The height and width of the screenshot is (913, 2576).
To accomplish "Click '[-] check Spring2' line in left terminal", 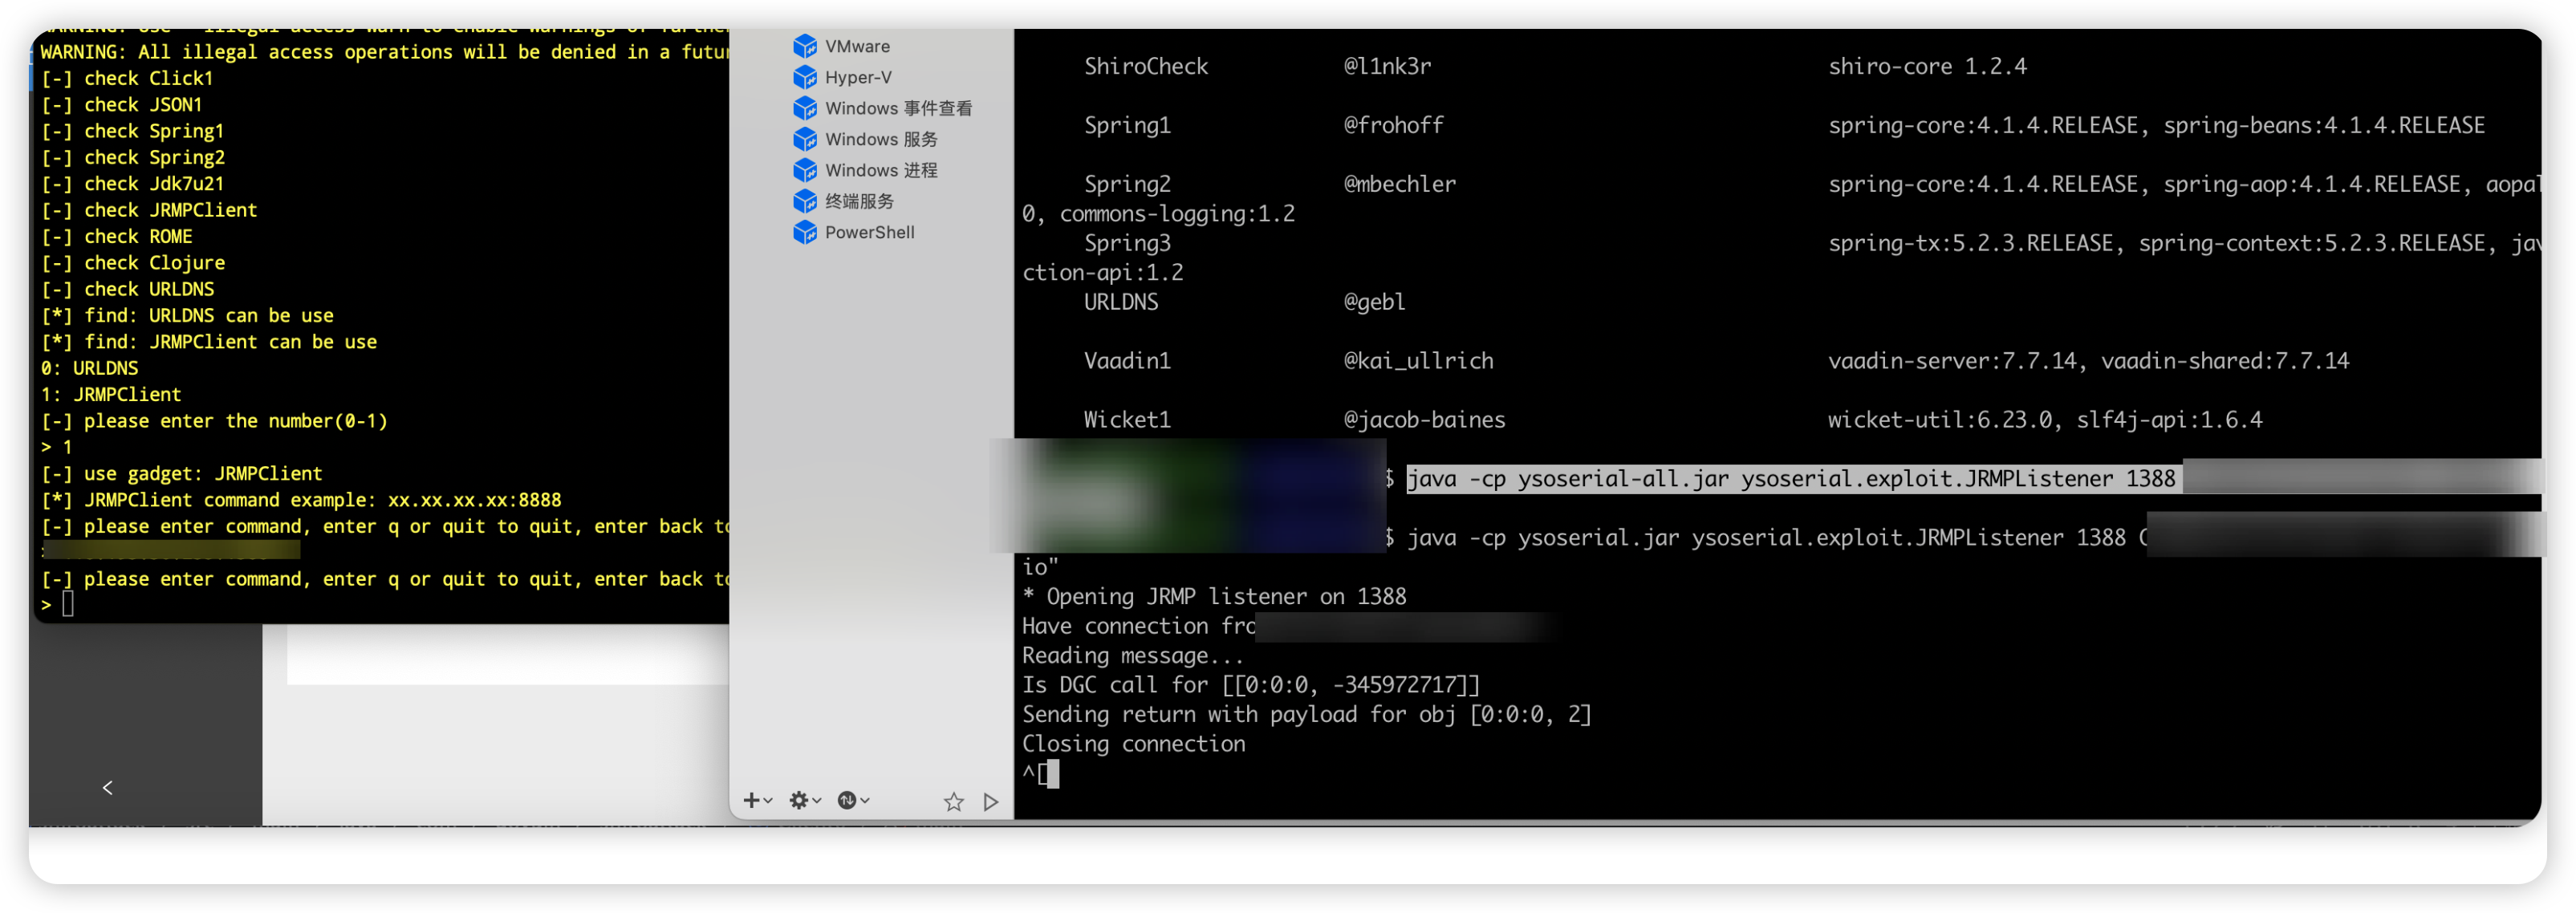I will 132,157.
